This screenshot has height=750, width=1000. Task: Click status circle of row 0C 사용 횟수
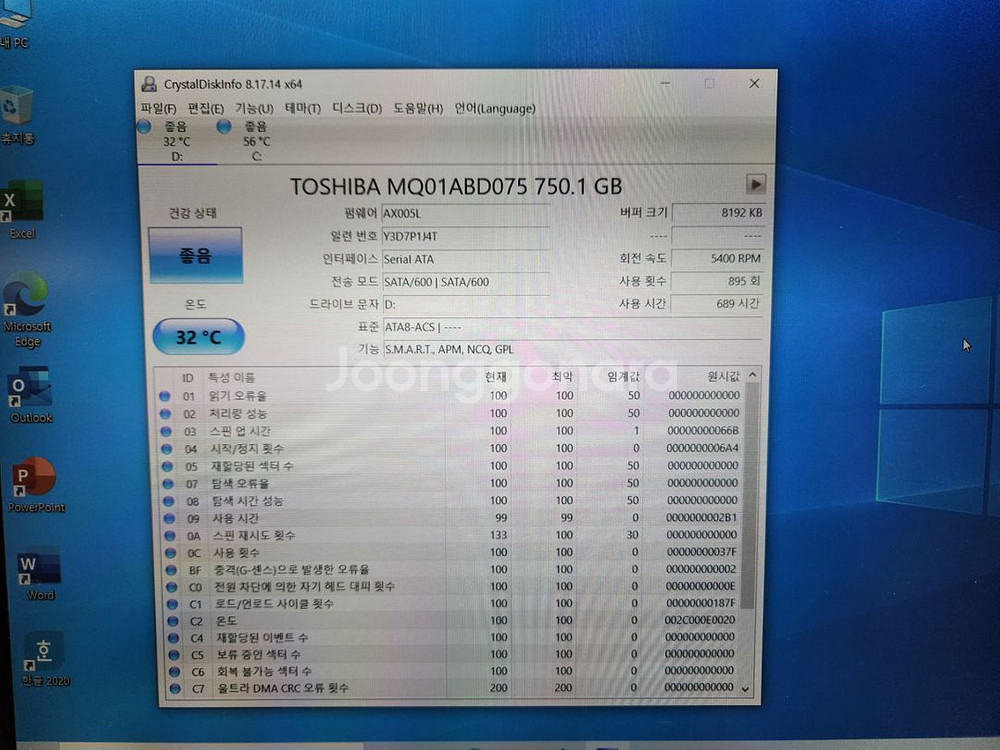point(170,553)
